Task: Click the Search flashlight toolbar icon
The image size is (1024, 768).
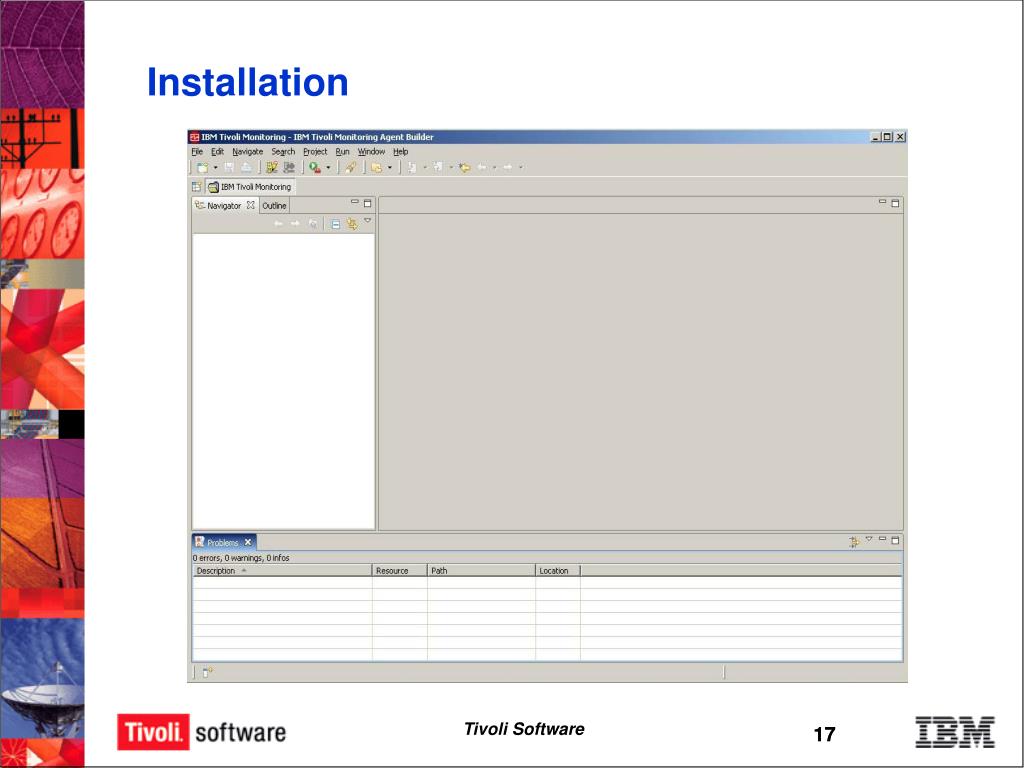Action: (351, 168)
